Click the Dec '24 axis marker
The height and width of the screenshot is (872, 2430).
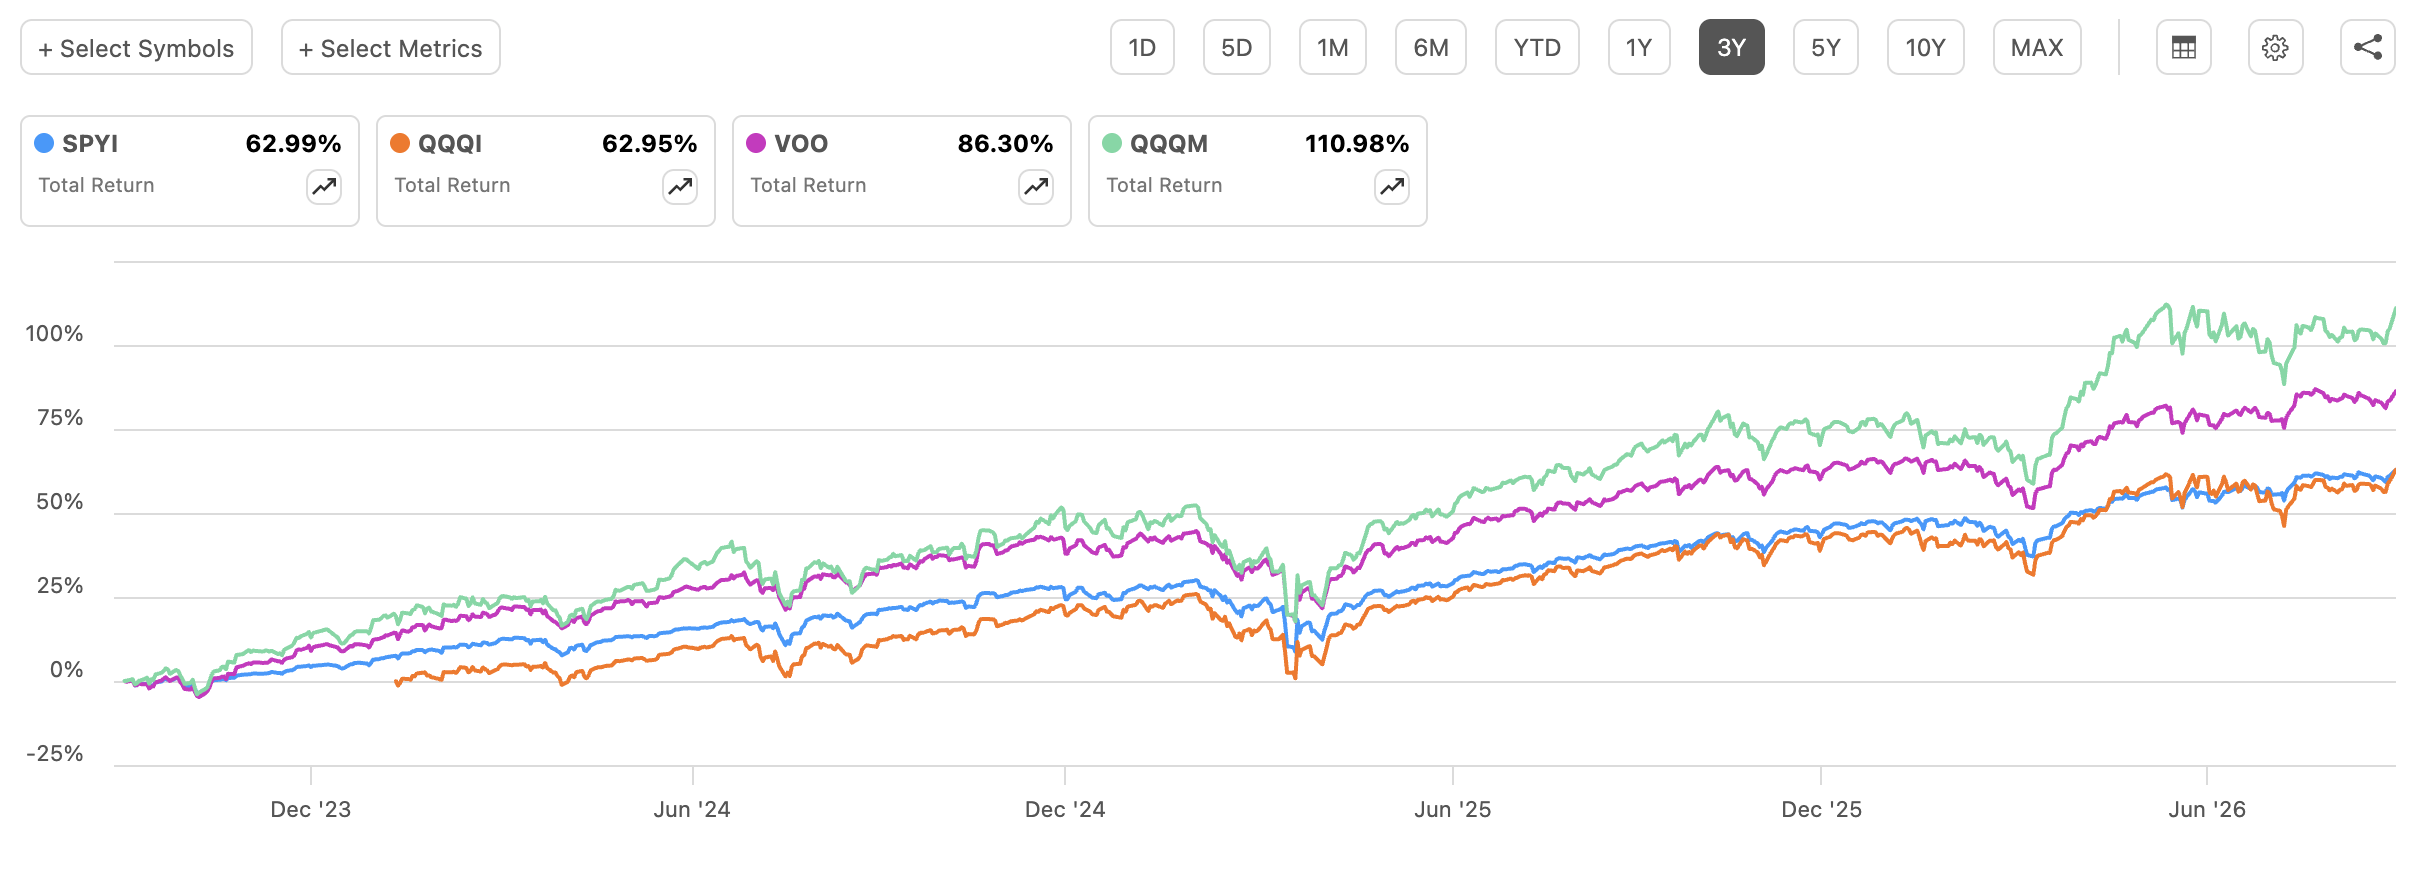pos(1065,809)
